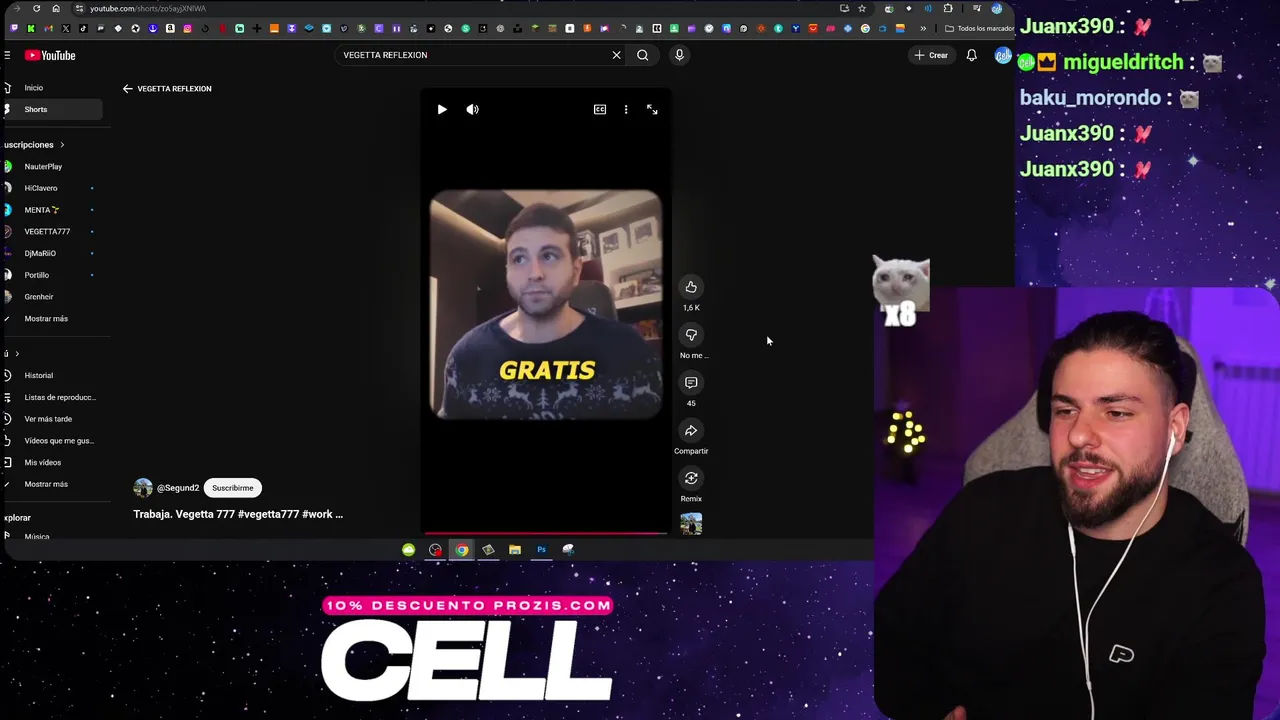Mute the short's volume icon
This screenshot has width=1280, height=720.
pos(473,110)
